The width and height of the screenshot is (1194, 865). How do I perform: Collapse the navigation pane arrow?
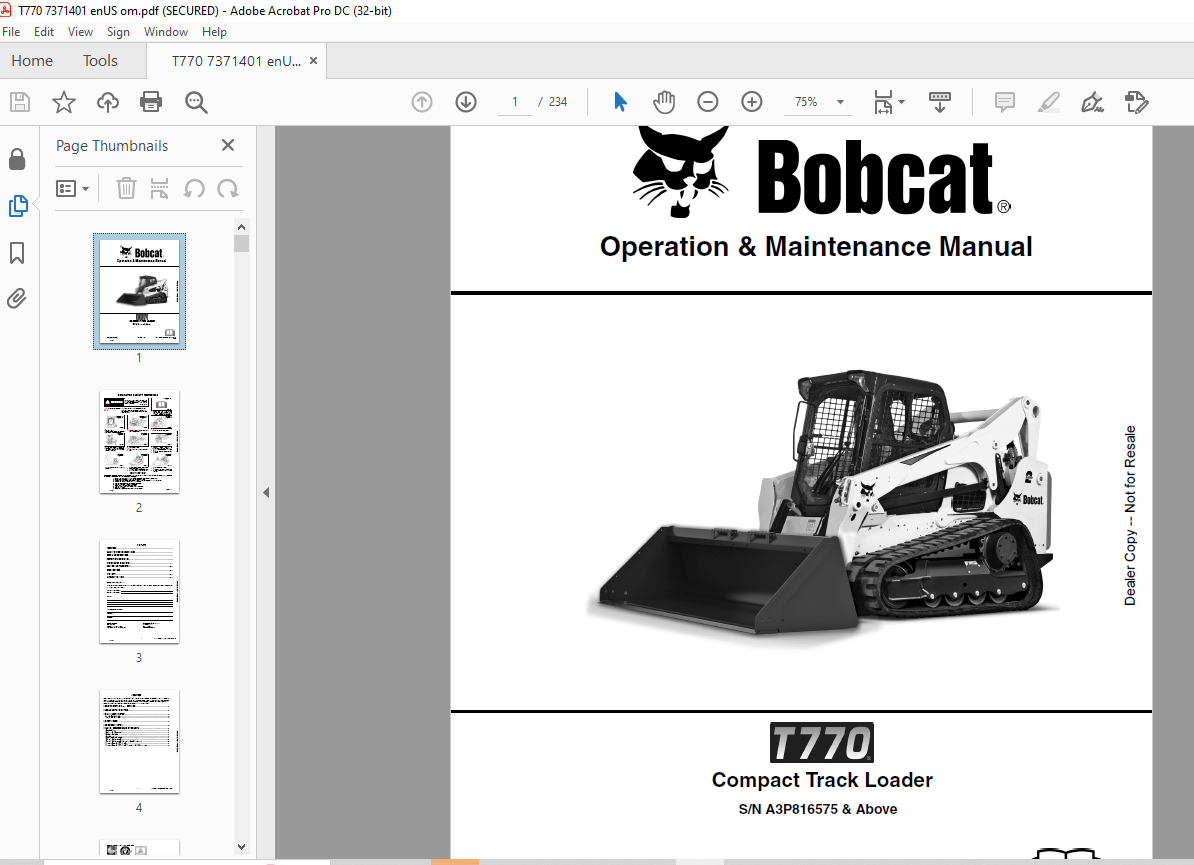266,493
